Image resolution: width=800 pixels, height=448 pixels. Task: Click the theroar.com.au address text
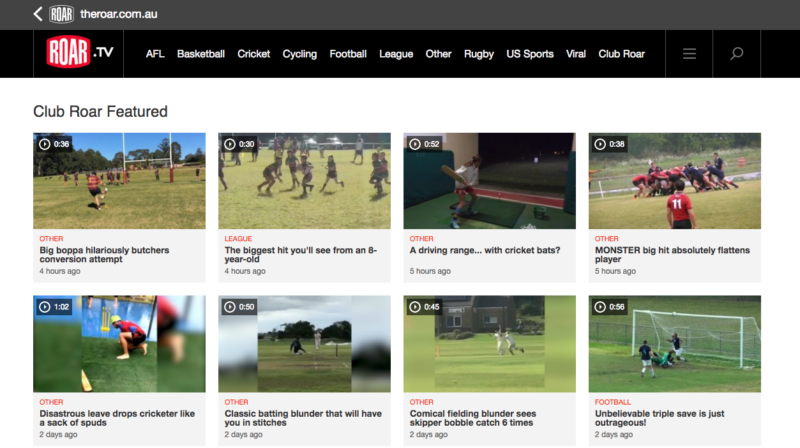click(121, 14)
